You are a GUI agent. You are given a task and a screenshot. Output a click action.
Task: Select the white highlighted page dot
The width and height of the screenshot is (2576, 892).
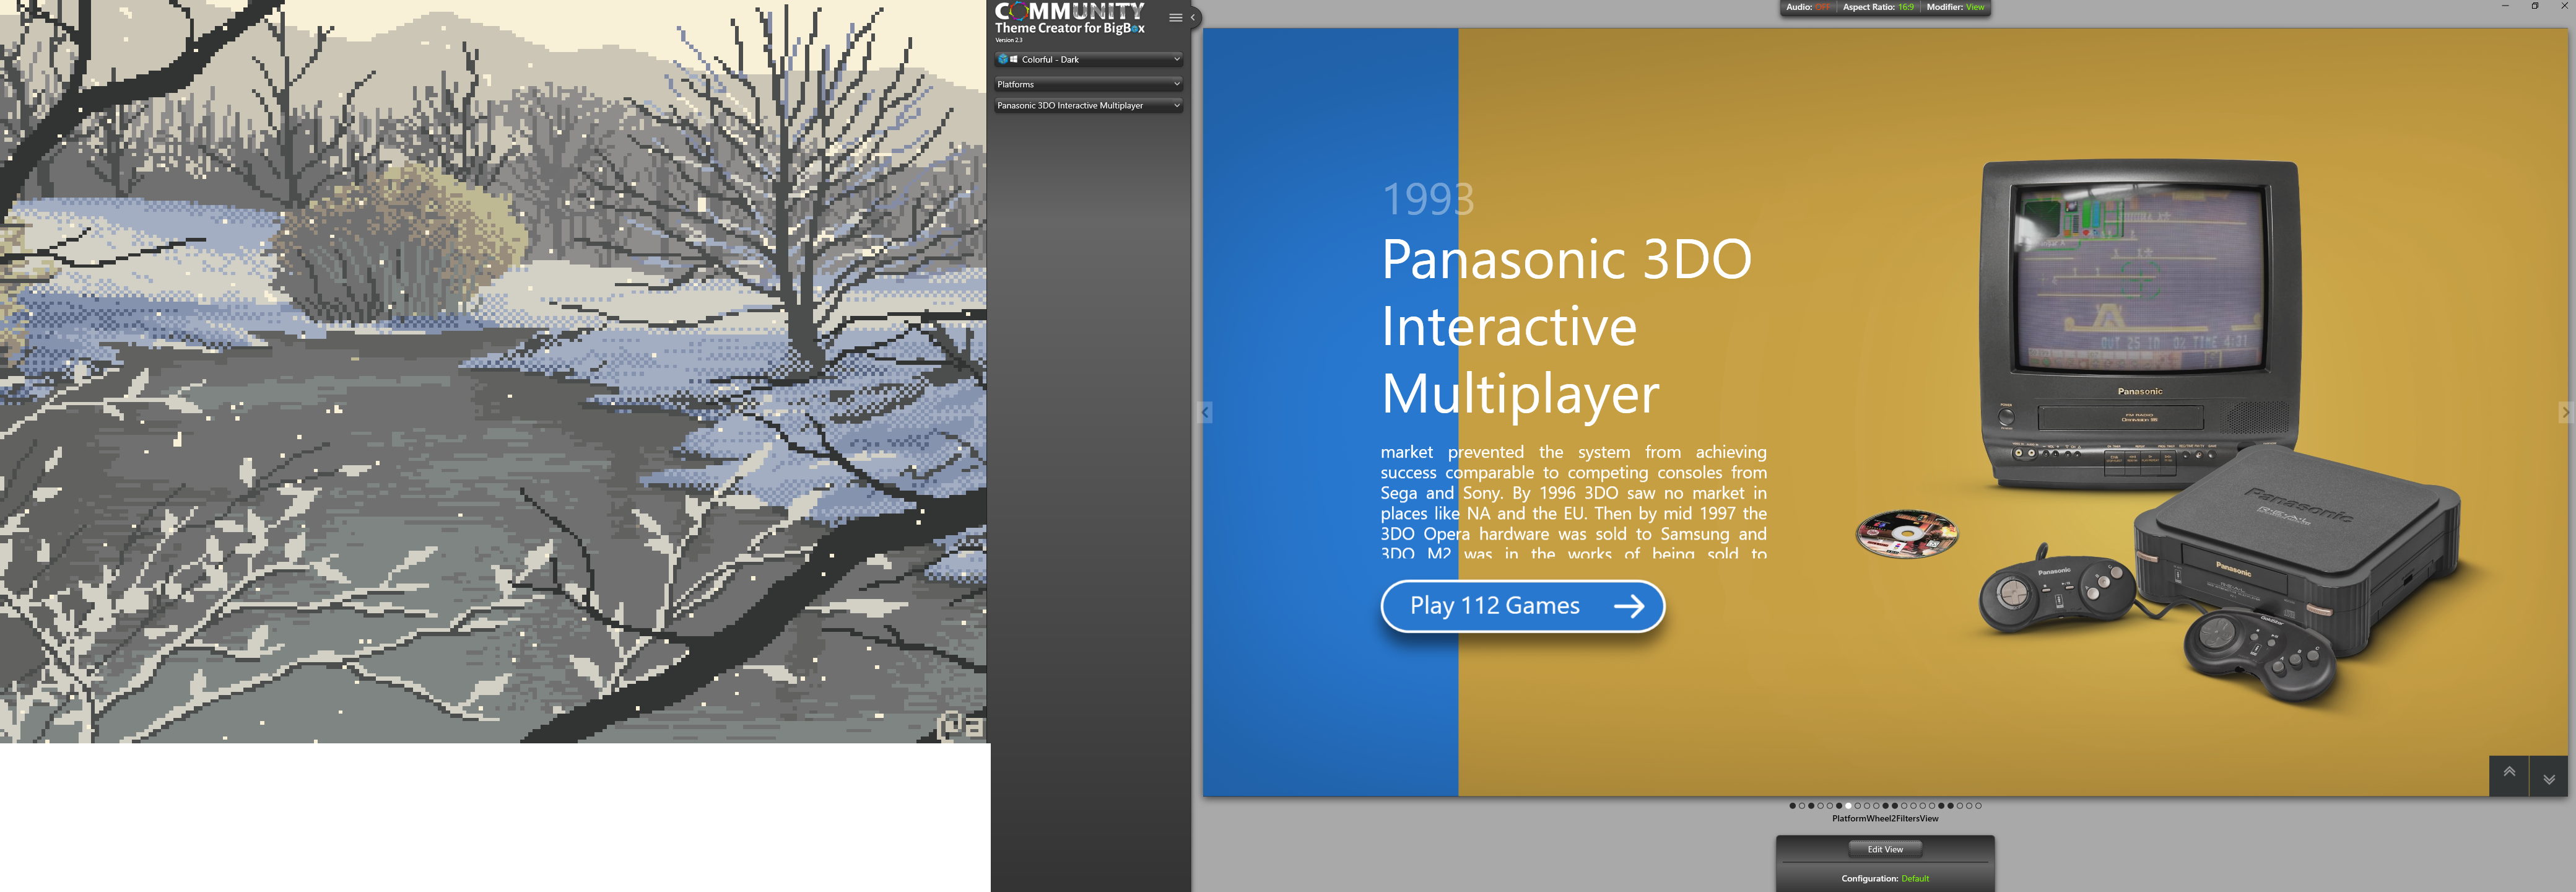click(1848, 806)
